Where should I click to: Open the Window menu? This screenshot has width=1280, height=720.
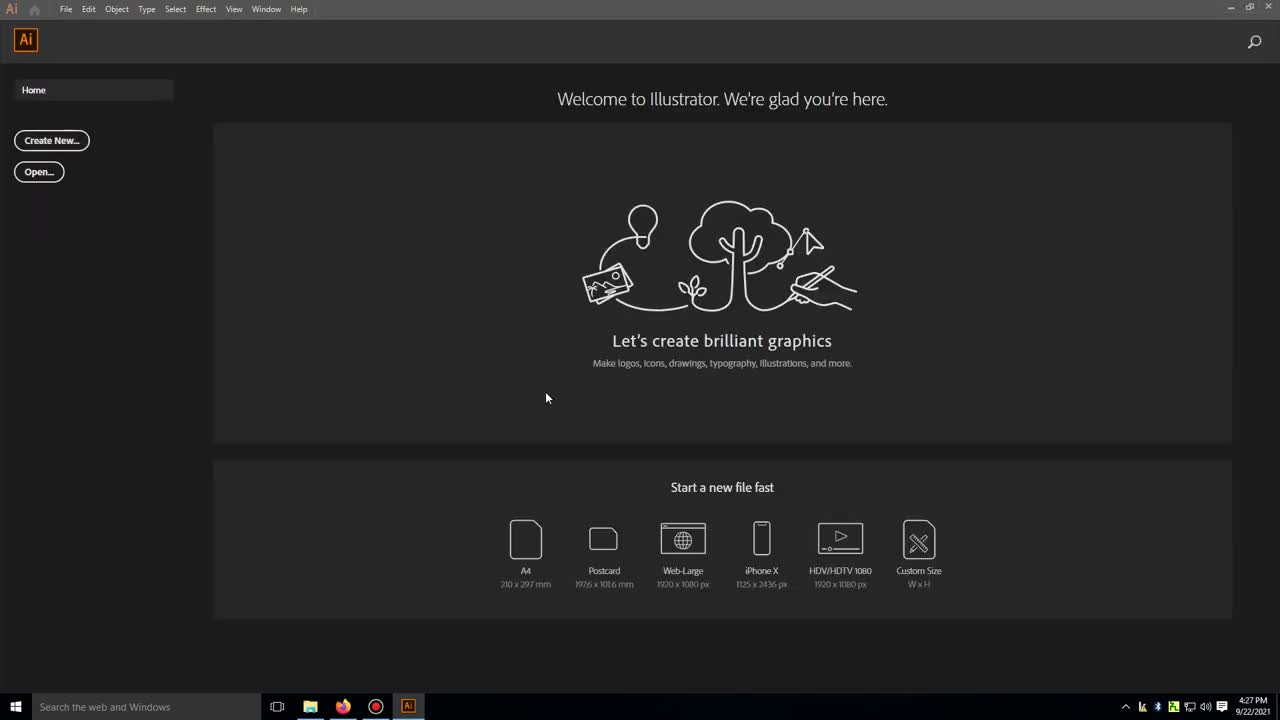(266, 9)
